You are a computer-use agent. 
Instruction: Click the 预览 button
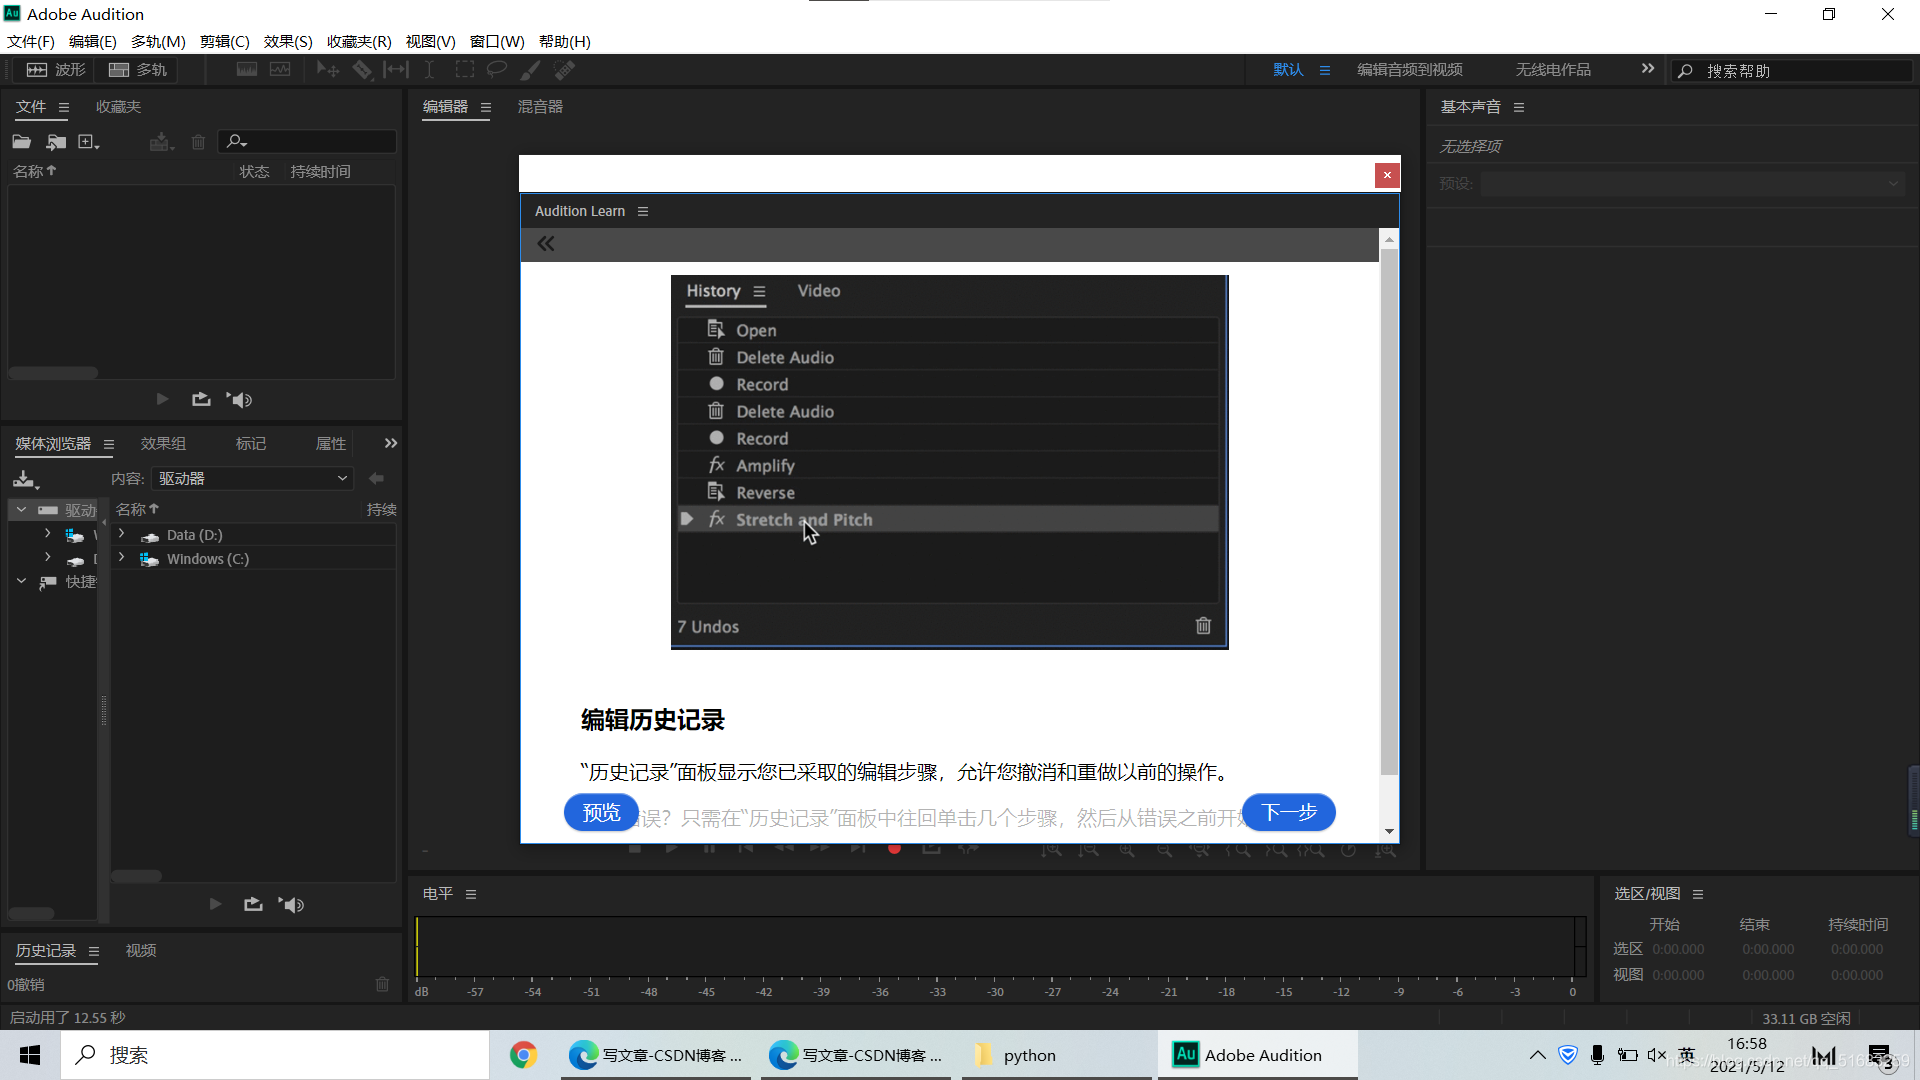pos(601,812)
